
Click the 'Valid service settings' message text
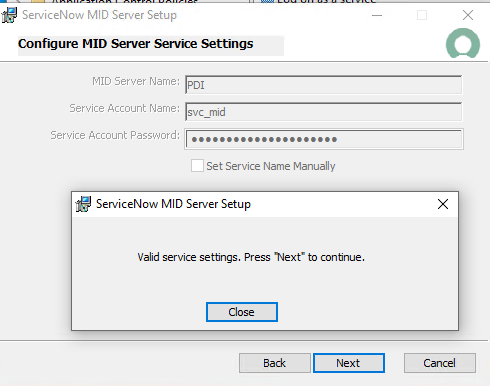pos(251,257)
